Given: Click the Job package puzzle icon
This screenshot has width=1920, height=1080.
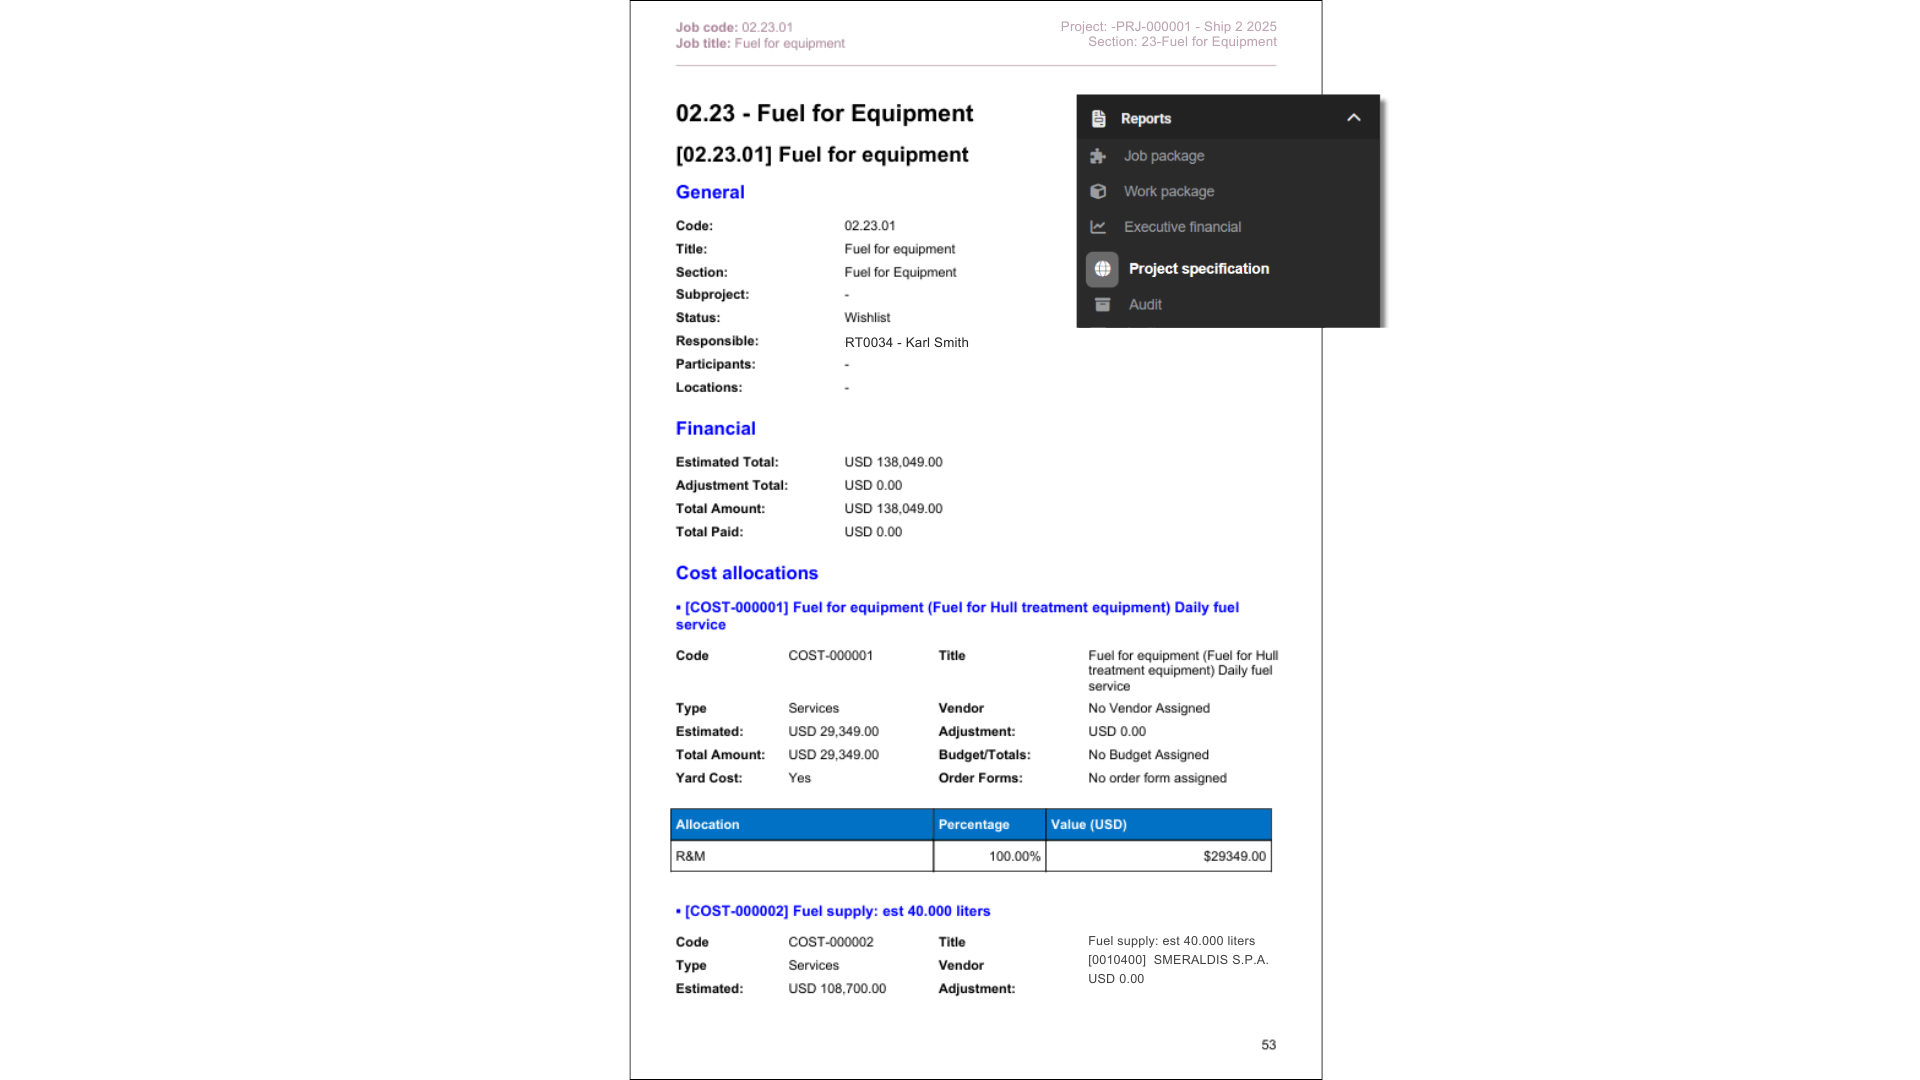Looking at the screenshot, I should [x=1098, y=156].
